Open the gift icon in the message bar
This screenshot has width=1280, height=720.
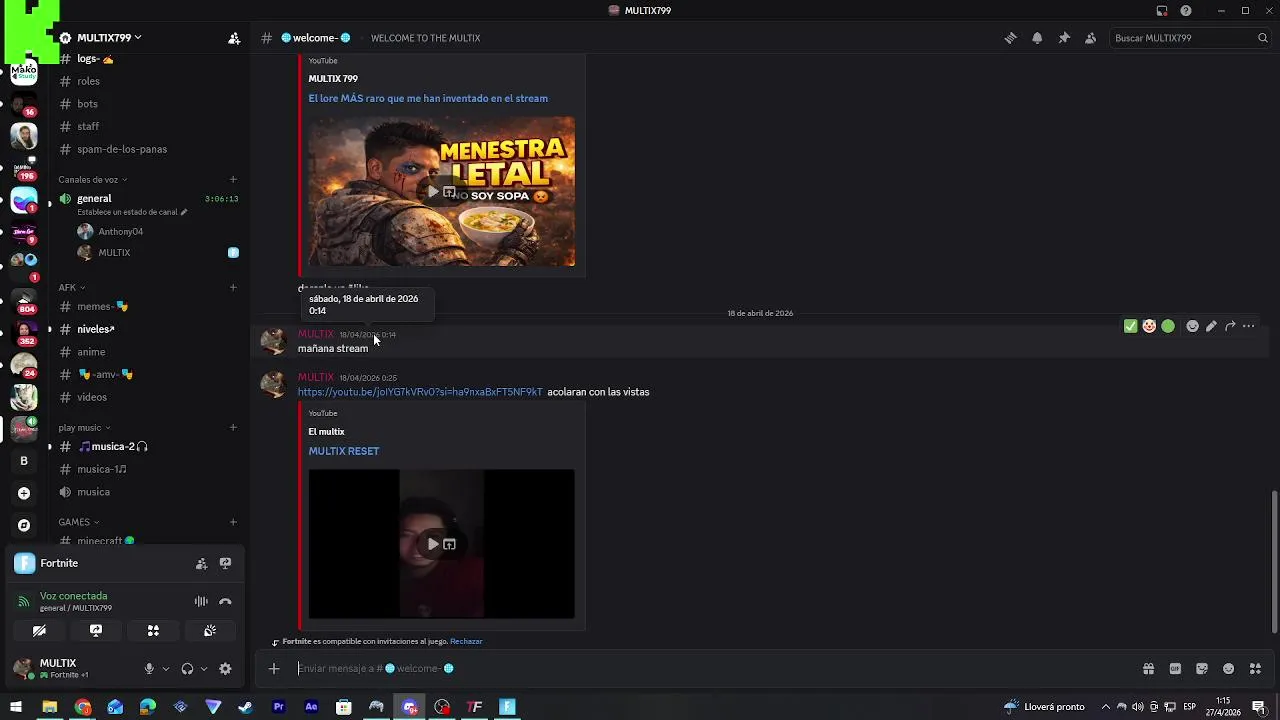pos(1148,669)
